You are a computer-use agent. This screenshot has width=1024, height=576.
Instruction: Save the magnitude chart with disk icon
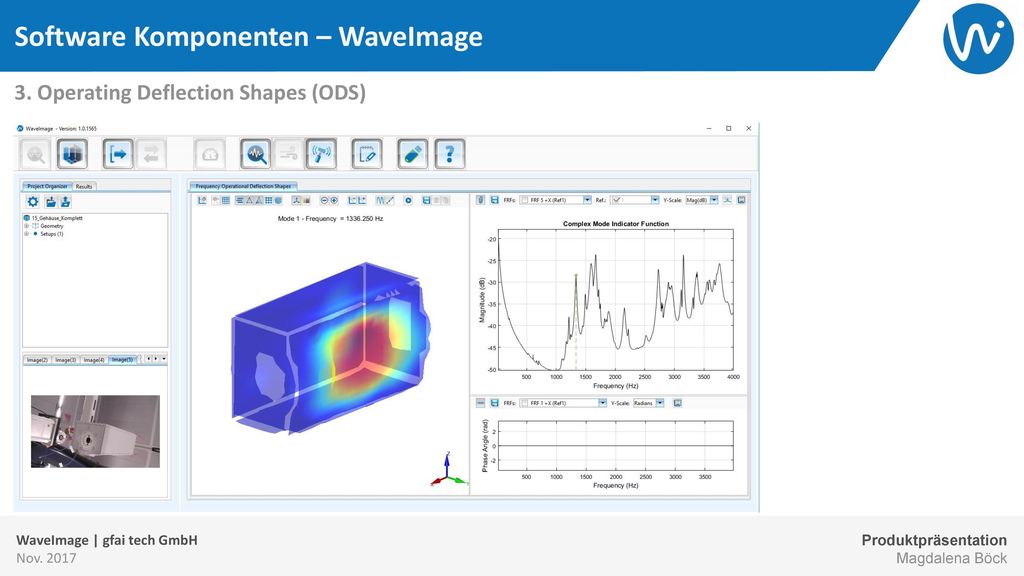[x=494, y=200]
